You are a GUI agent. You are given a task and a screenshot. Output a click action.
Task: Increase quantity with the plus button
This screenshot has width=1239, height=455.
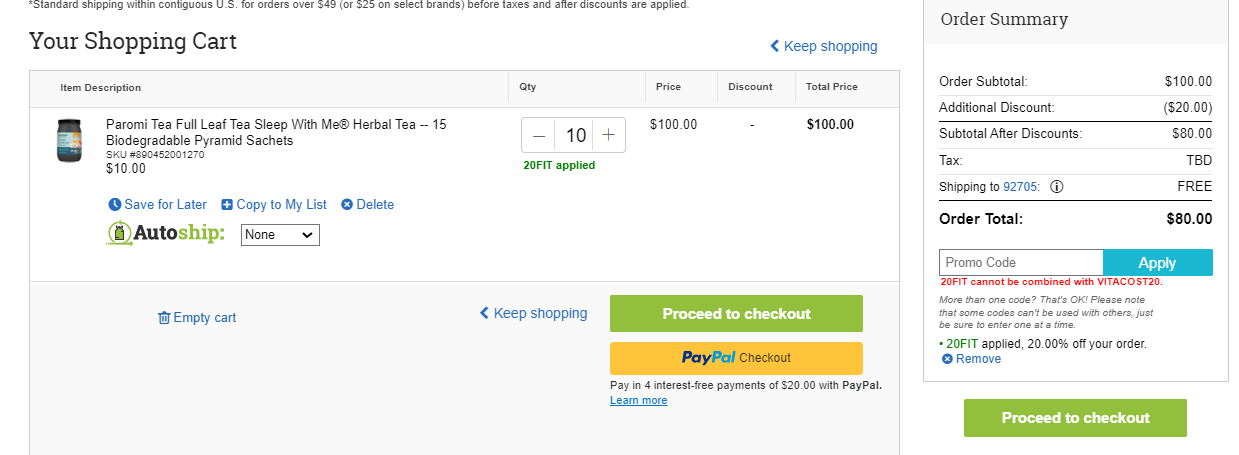click(608, 135)
